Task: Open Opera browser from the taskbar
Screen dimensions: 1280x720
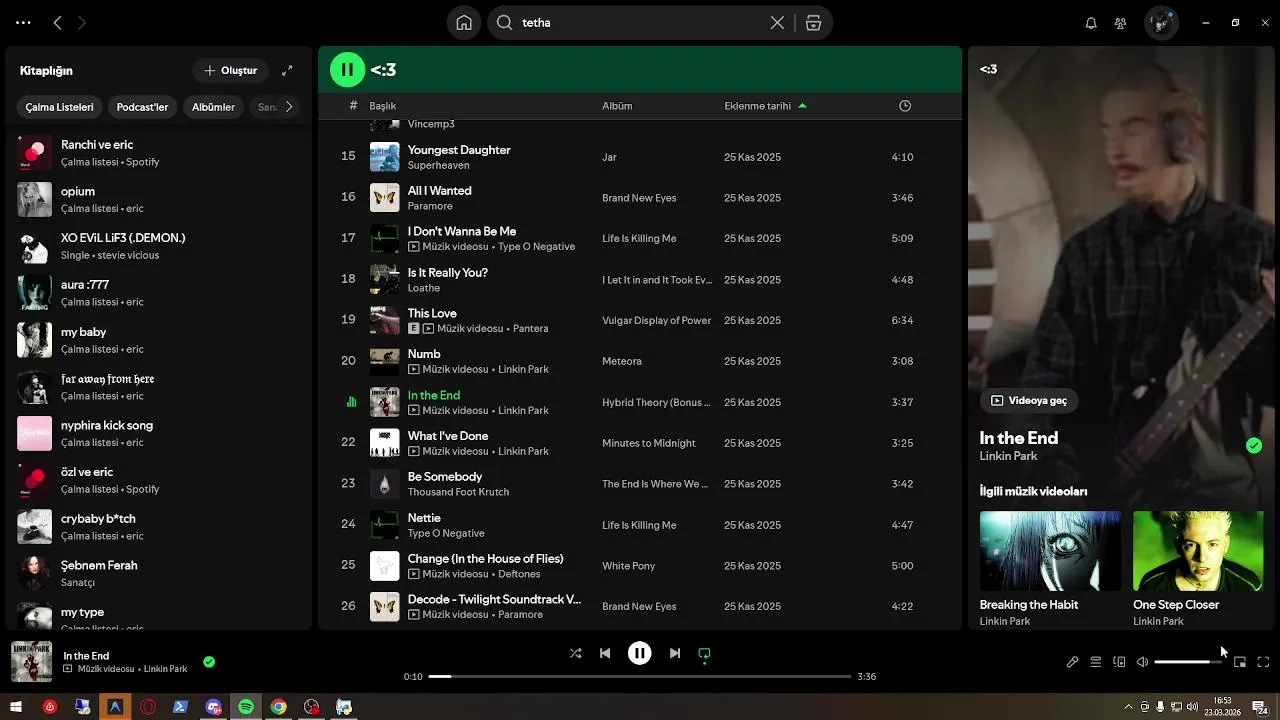Action: click(x=148, y=707)
